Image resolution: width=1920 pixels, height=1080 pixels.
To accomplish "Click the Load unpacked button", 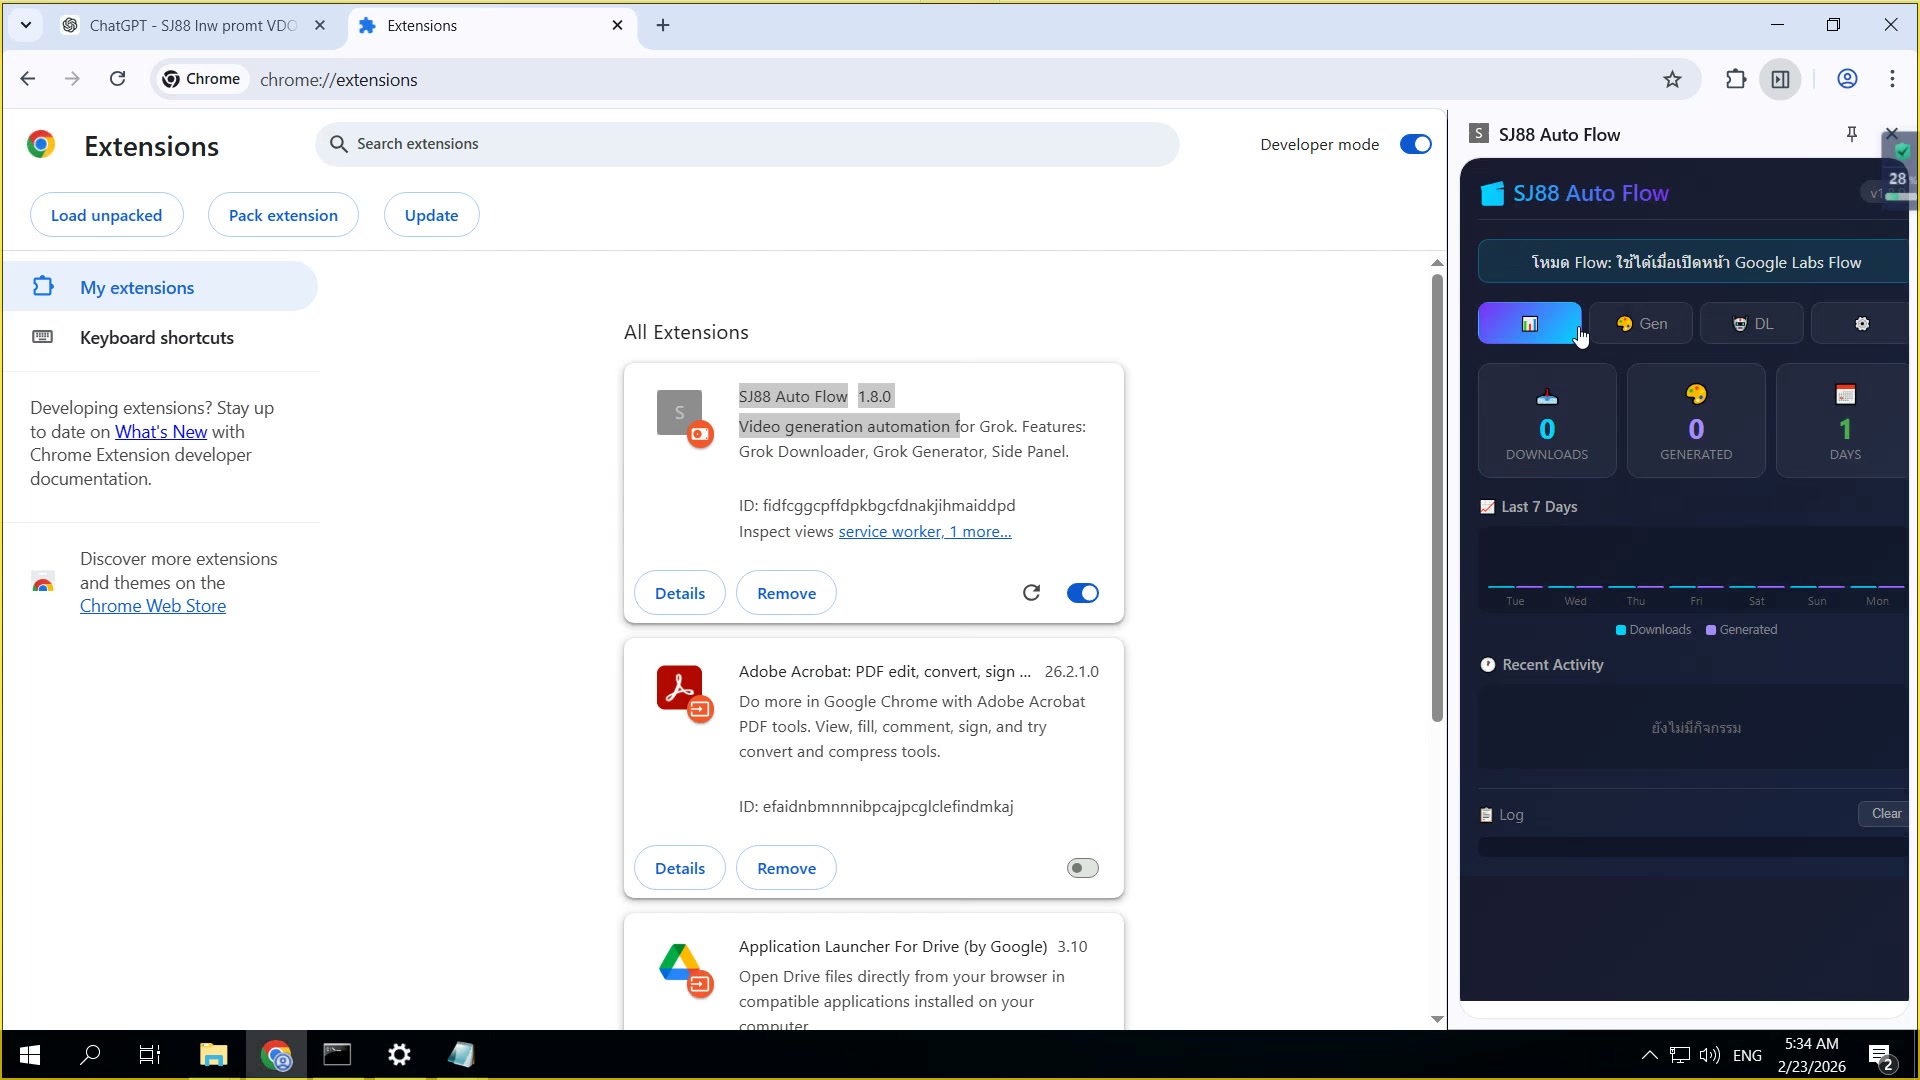I will point(106,215).
